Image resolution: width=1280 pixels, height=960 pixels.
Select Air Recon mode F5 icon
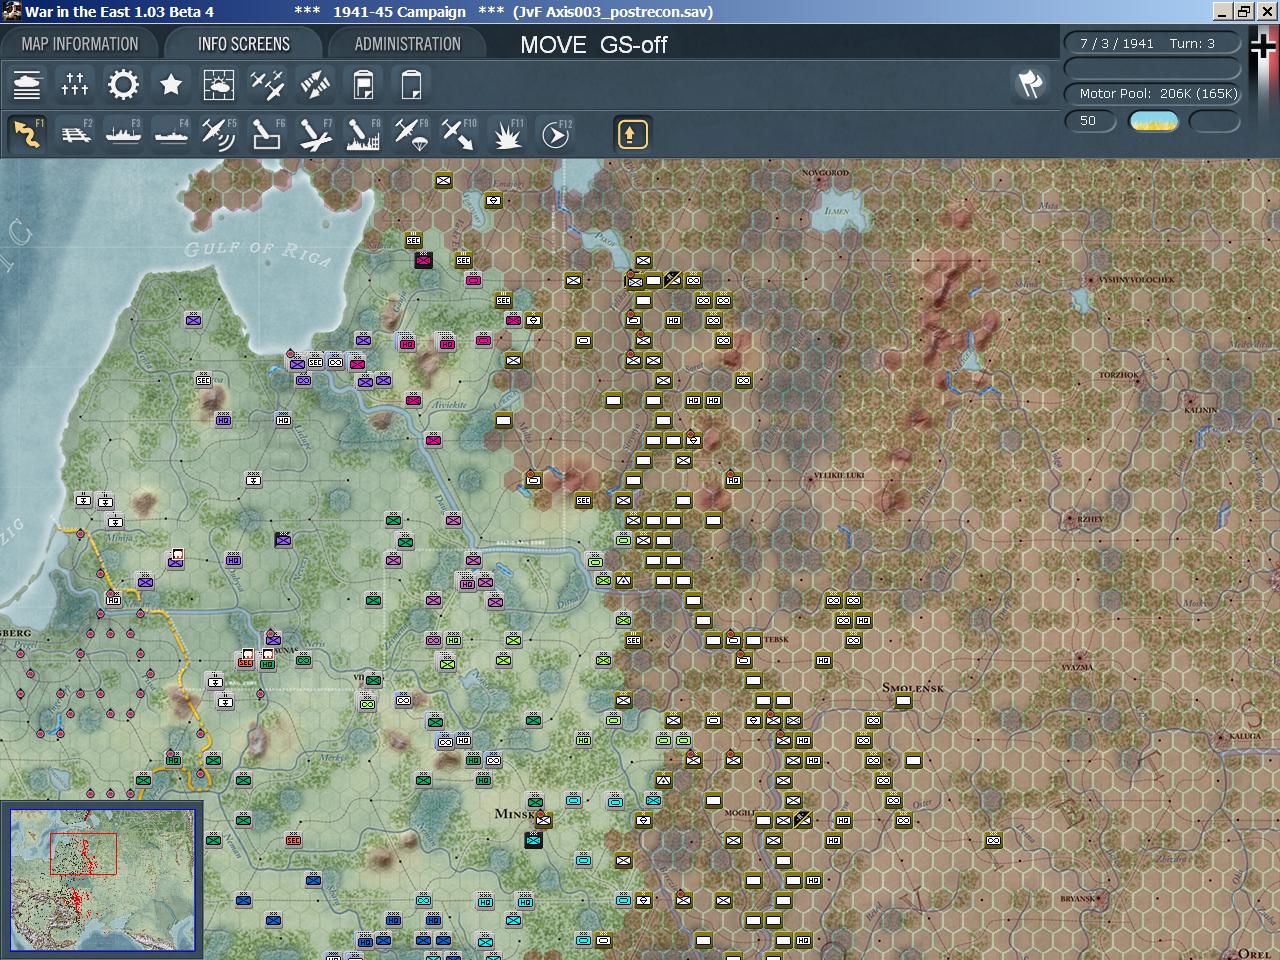coord(219,134)
